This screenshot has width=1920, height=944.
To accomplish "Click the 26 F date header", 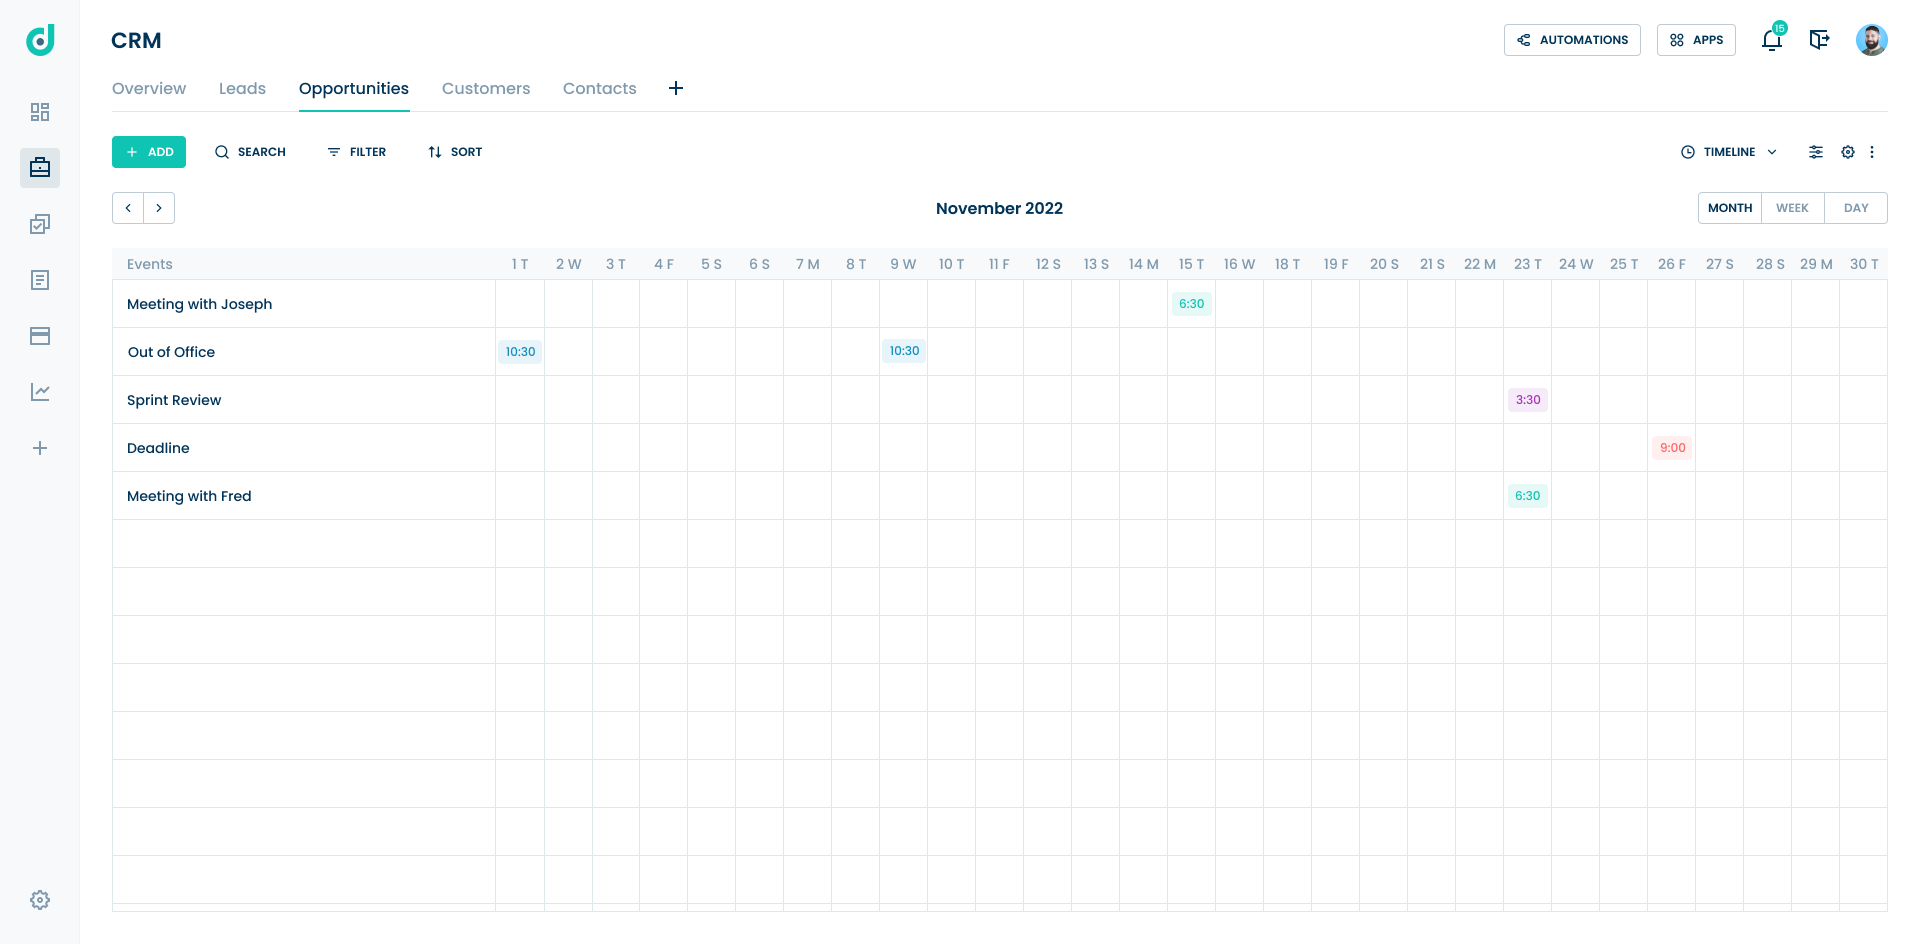I will tap(1672, 264).
